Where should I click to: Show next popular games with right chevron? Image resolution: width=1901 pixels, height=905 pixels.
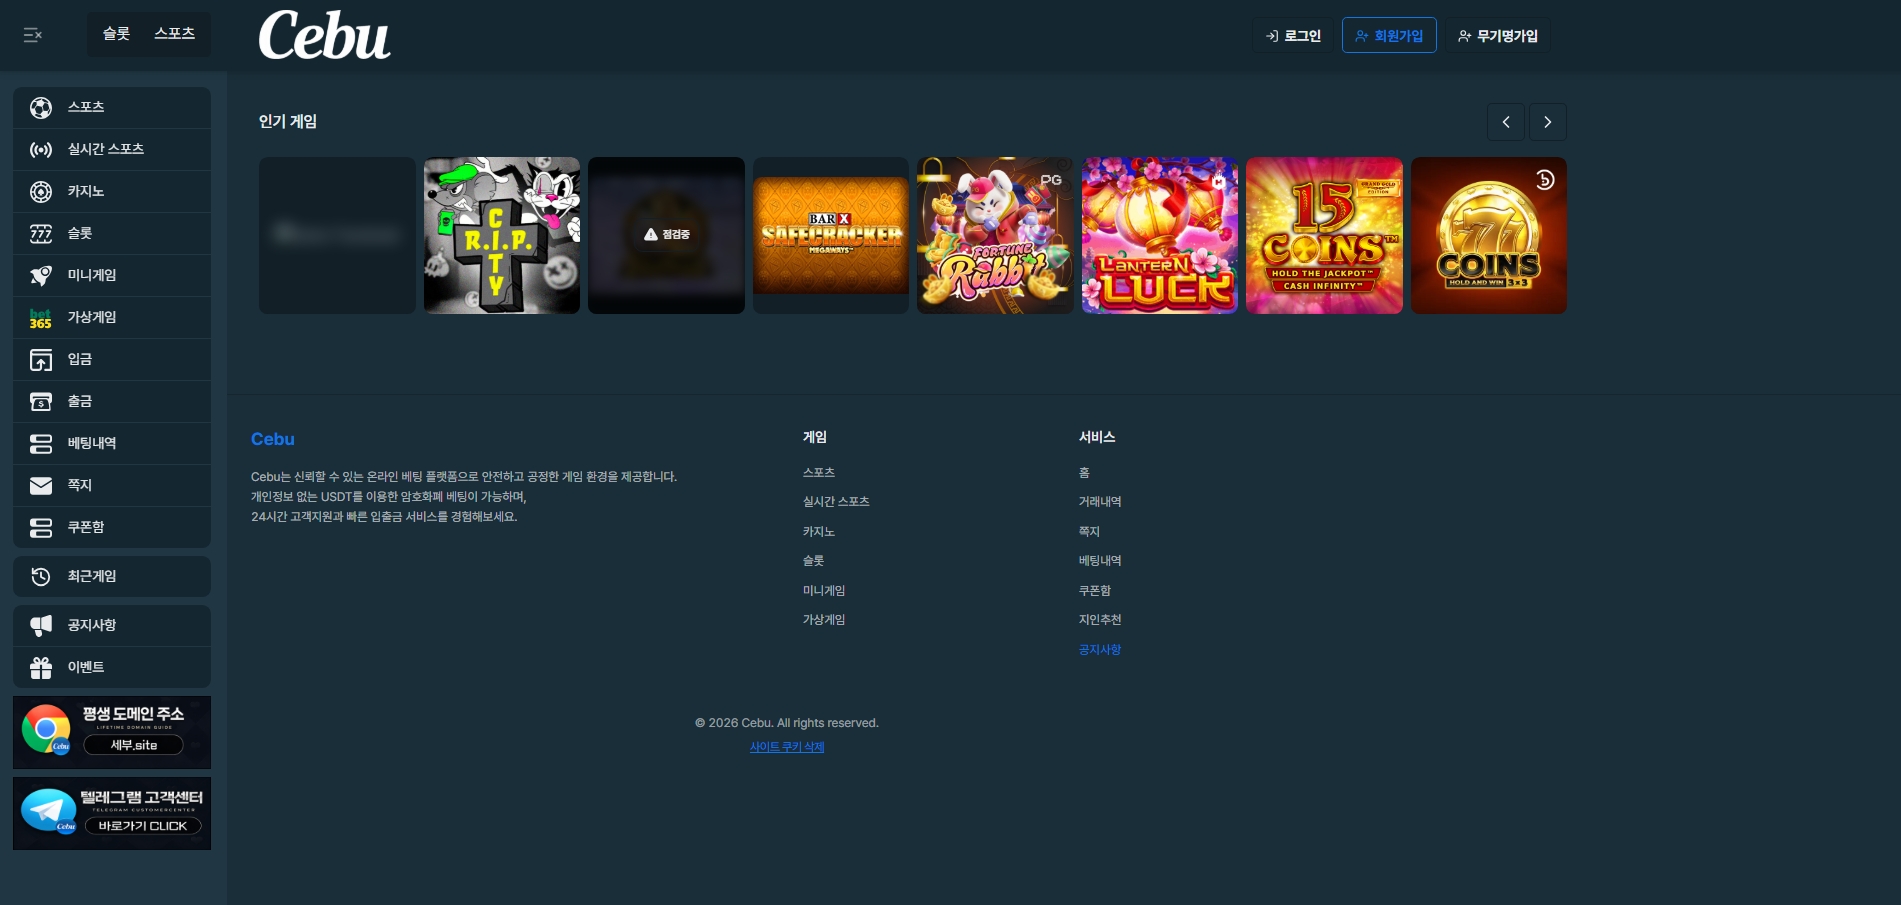coord(1548,122)
